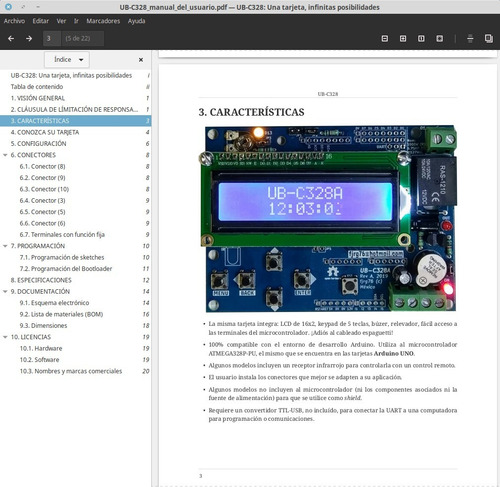This screenshot has width=500, height=487.
Task: Click the maximize window icon in title bar
Action: [23, 7]
